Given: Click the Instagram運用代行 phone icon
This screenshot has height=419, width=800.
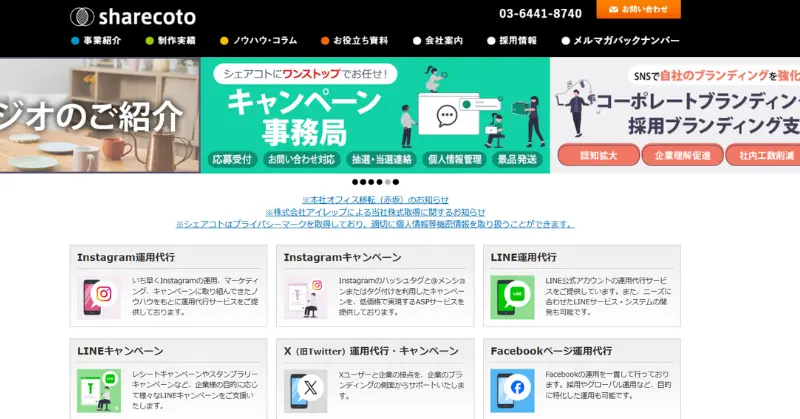Looking at the screenshot, I should click(x=99, y=298).
